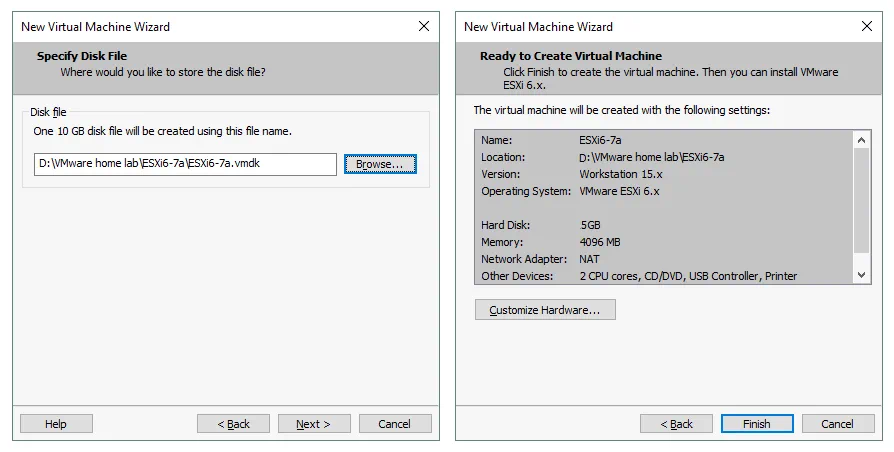The width and height of the screenshot is (894, 452).
Task: Click the settings list scroll up arrow
Action: (862, 140)
